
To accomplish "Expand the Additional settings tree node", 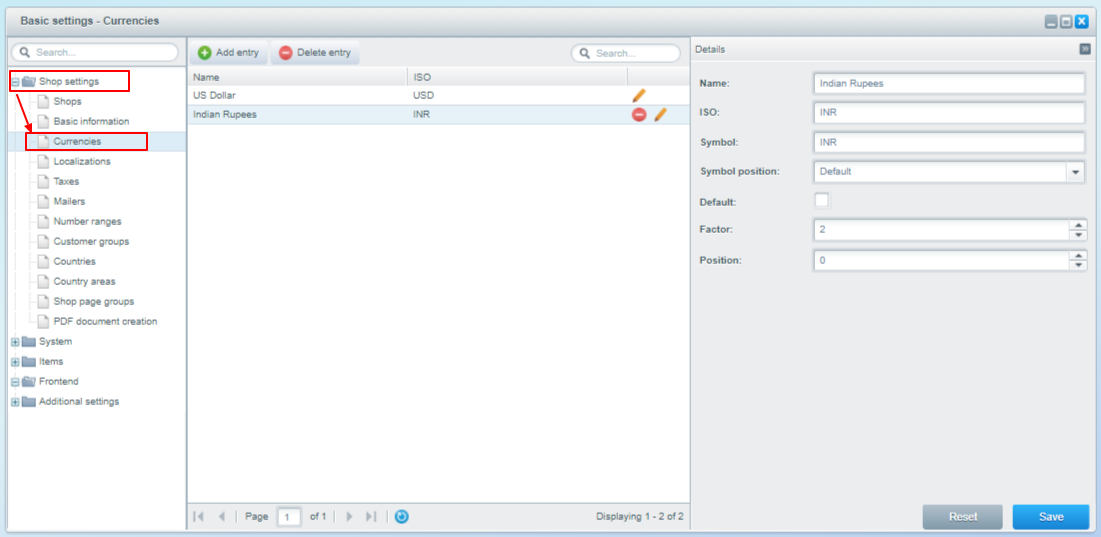I will click(x=15, y=402).
